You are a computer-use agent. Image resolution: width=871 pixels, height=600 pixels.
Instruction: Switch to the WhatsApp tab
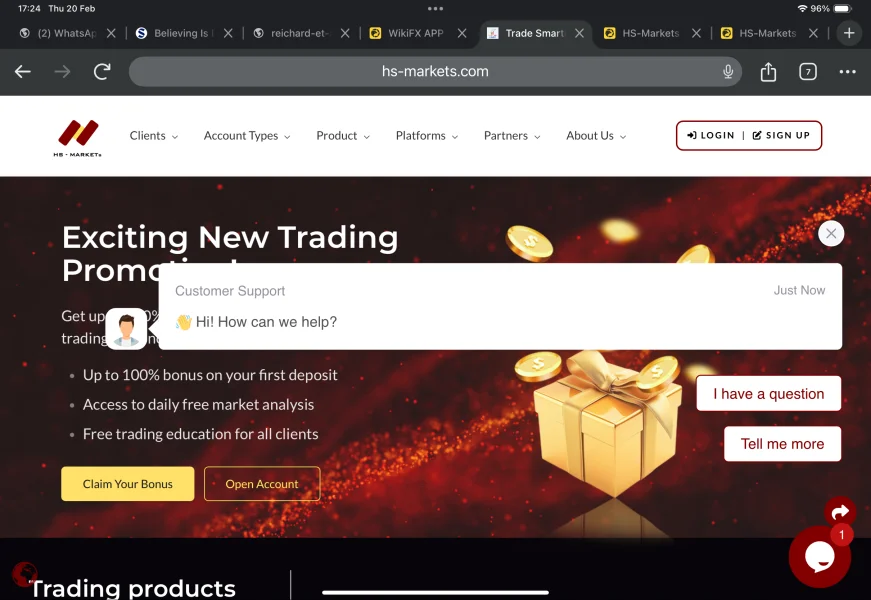click(67, 33)
